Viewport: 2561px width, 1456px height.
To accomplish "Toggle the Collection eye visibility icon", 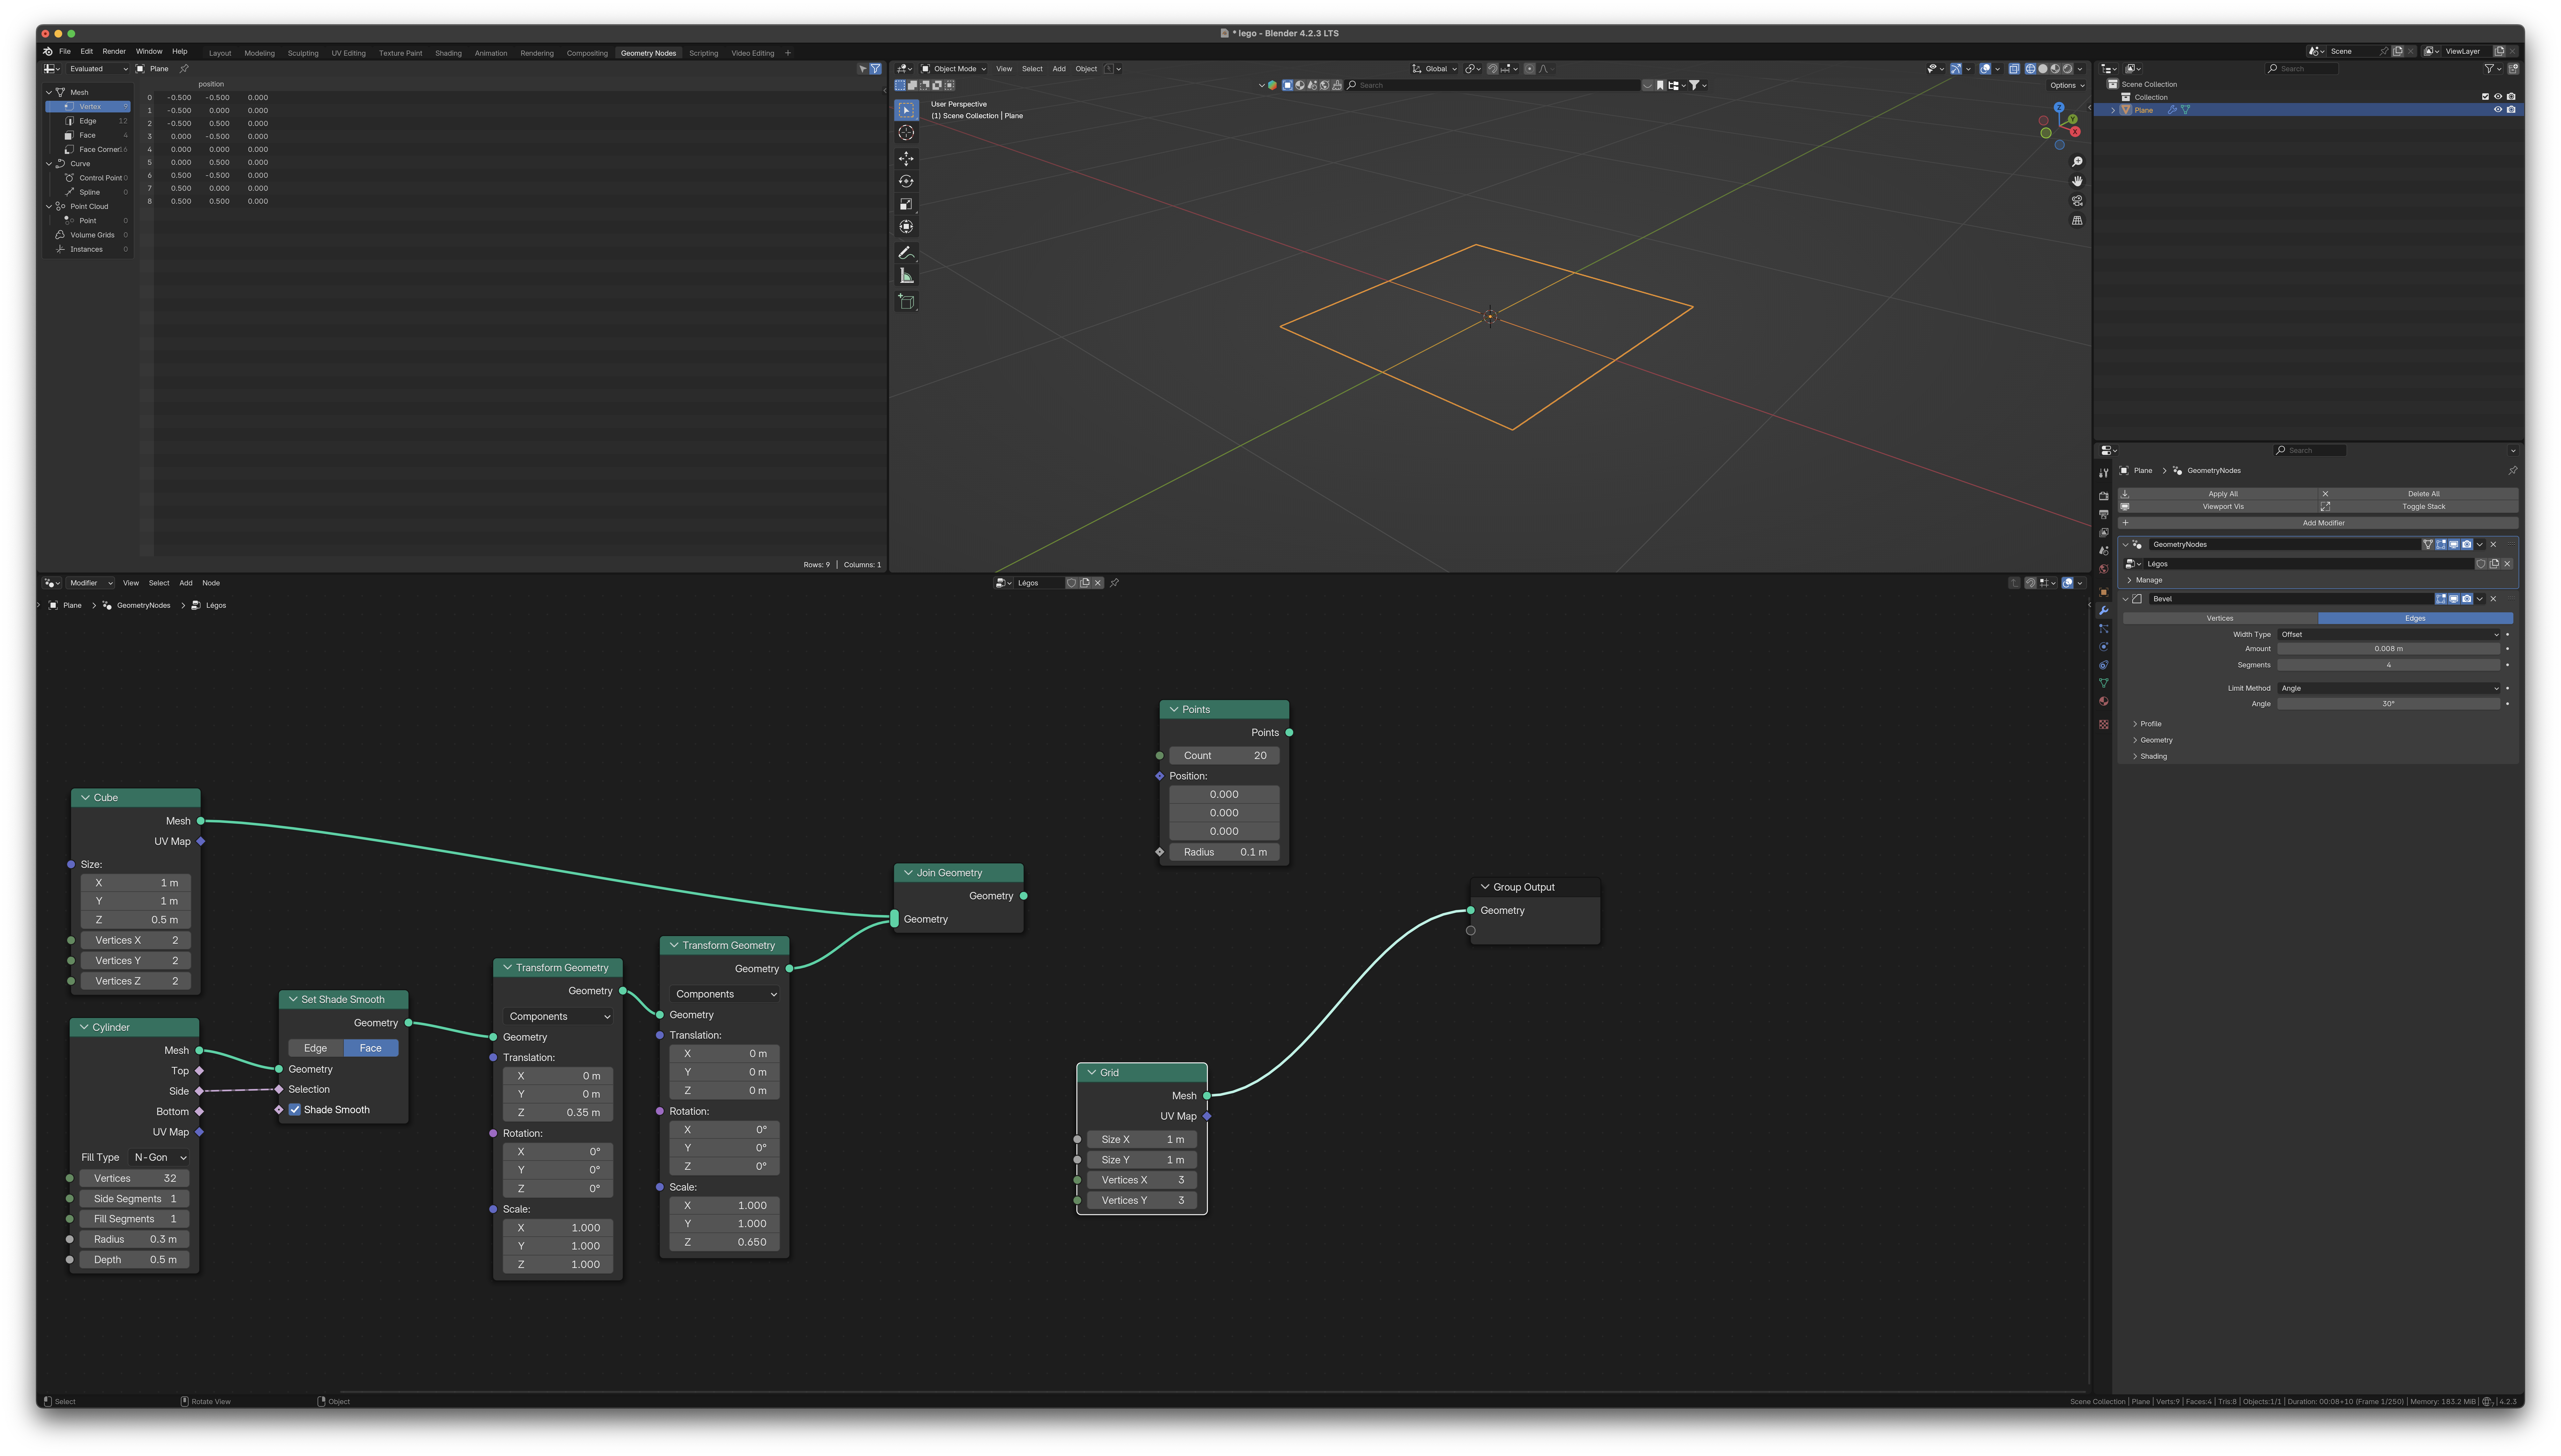I will [2498, 97].
